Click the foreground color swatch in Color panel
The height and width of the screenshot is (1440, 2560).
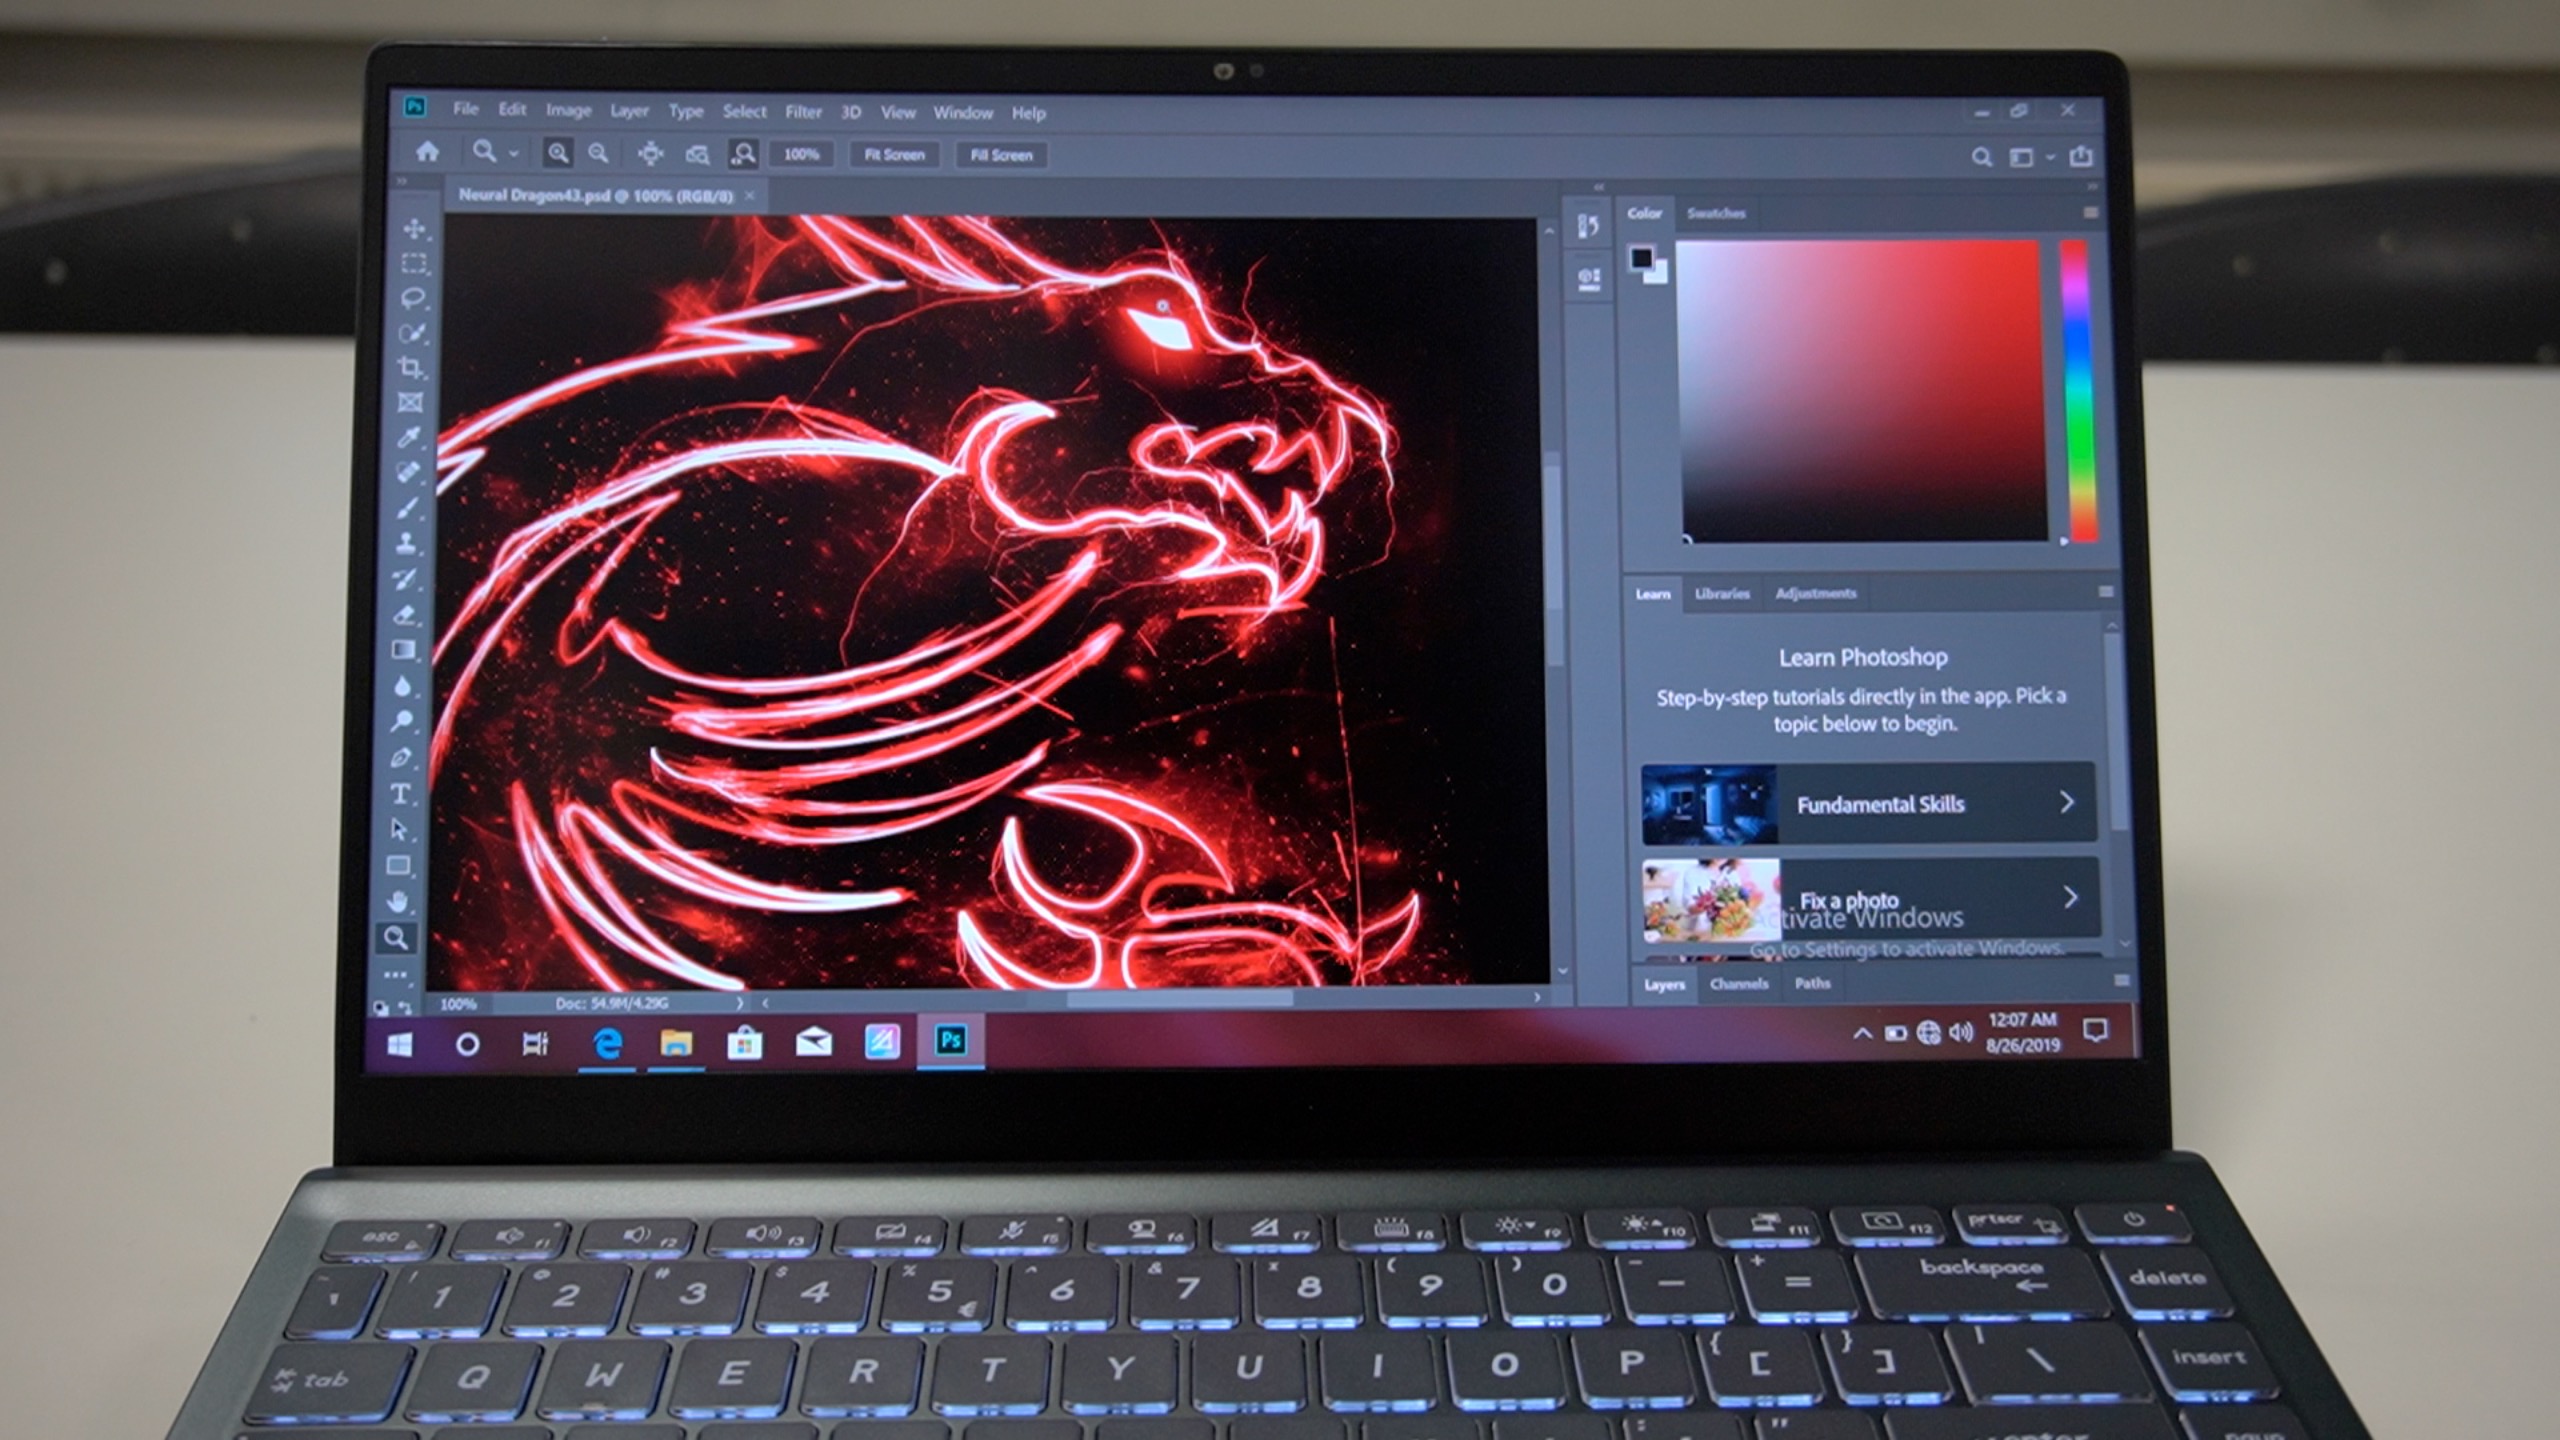(1640, 258)
